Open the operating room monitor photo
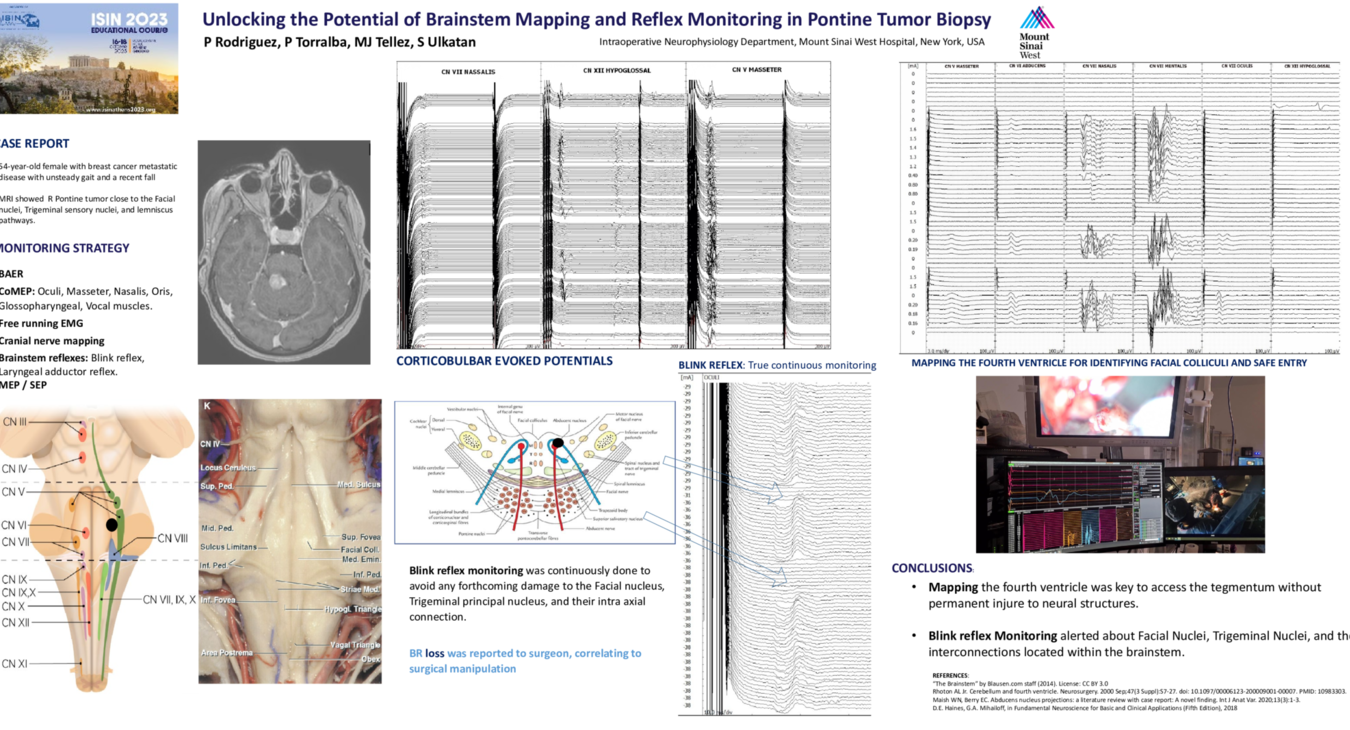This screenshot has height=730, width=1350. coord(1120,464)
